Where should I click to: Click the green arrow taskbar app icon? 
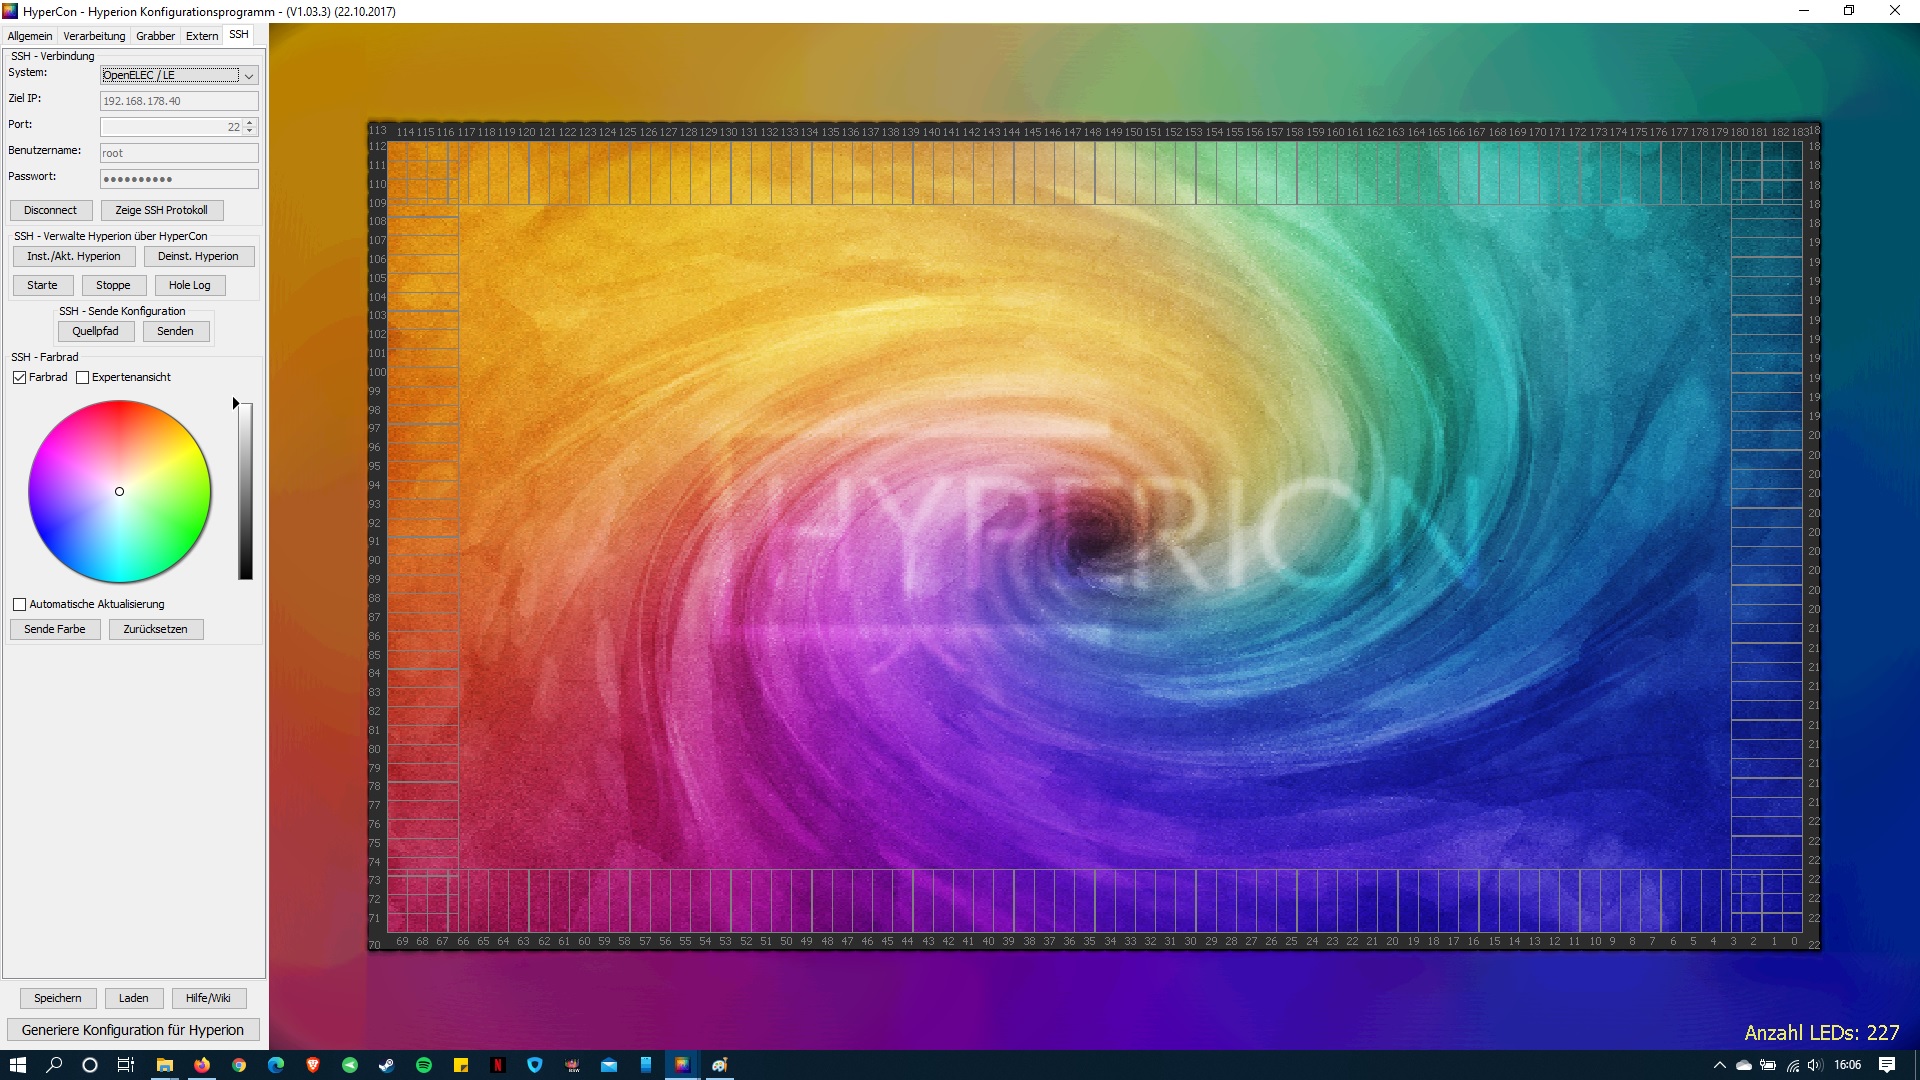pos(350,1065)
